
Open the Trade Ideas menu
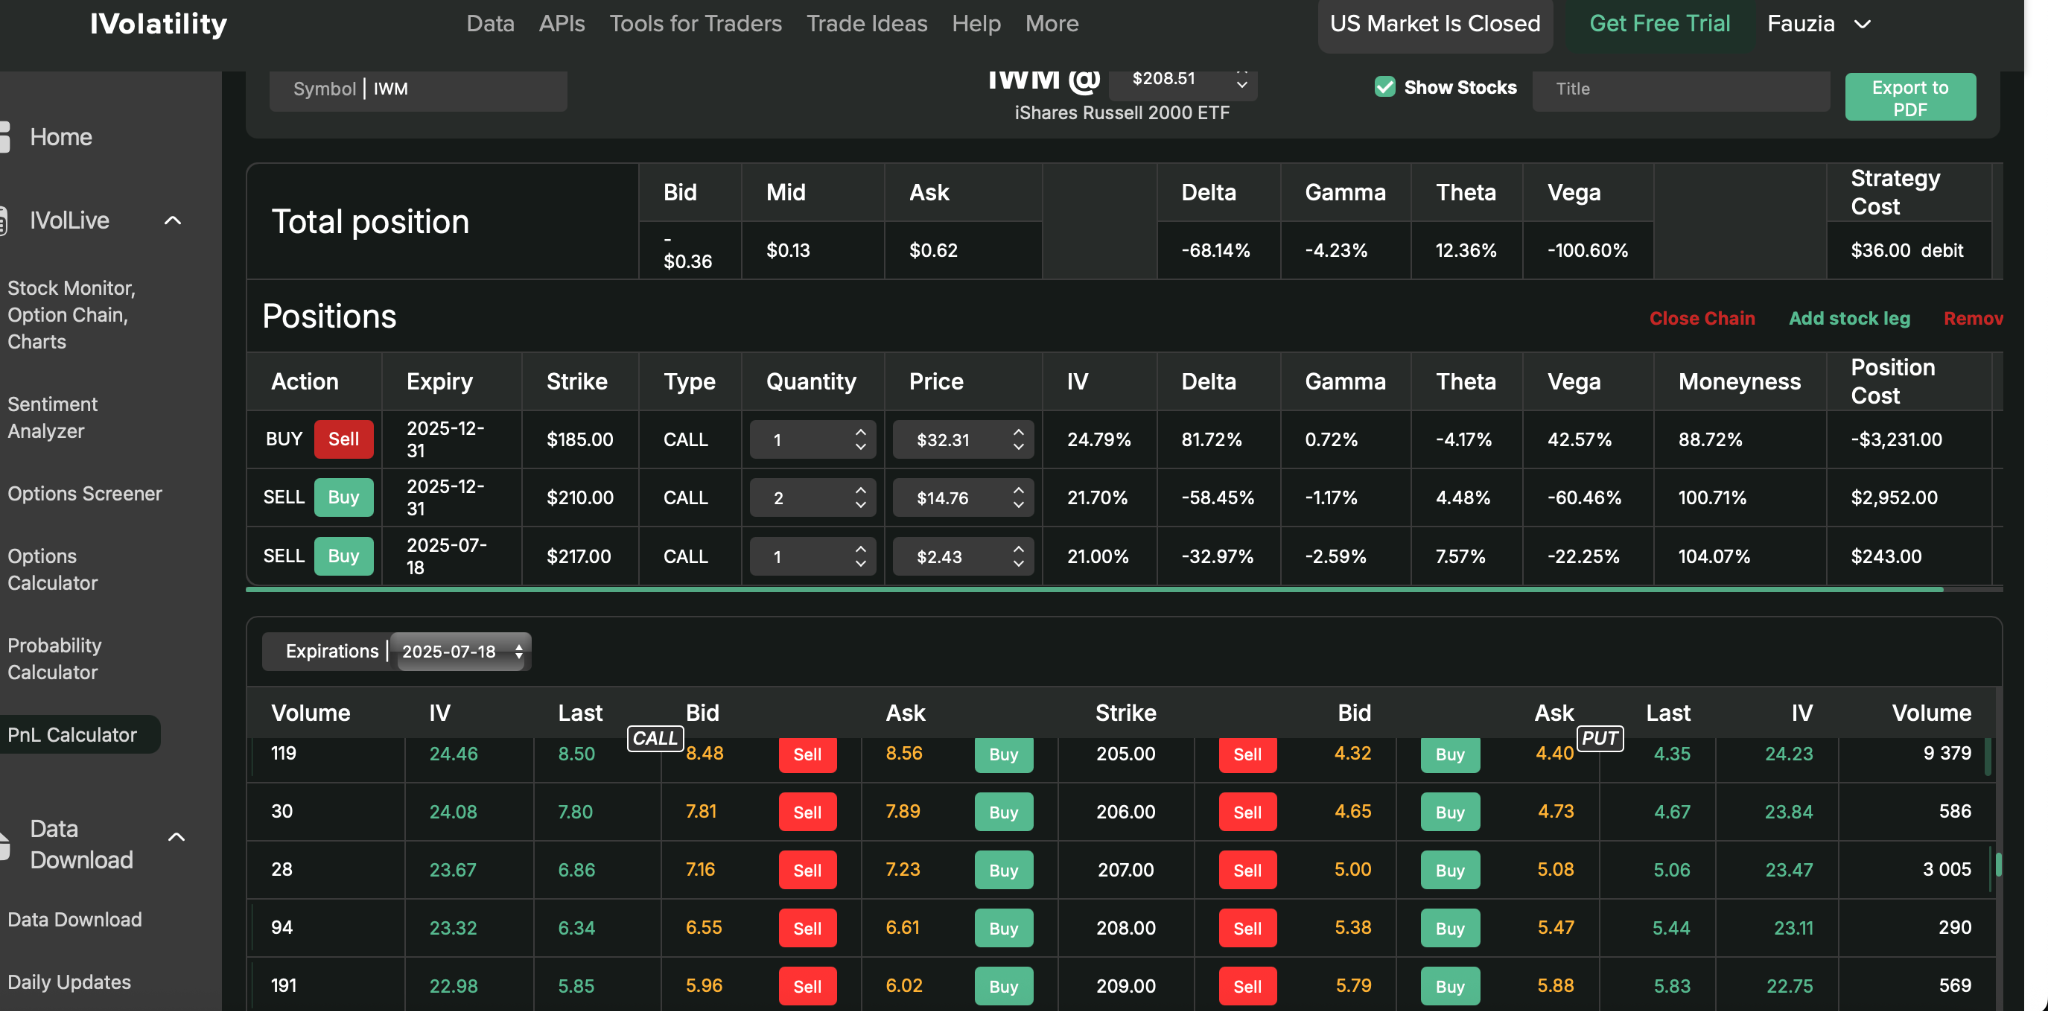(x=867, y=24)
